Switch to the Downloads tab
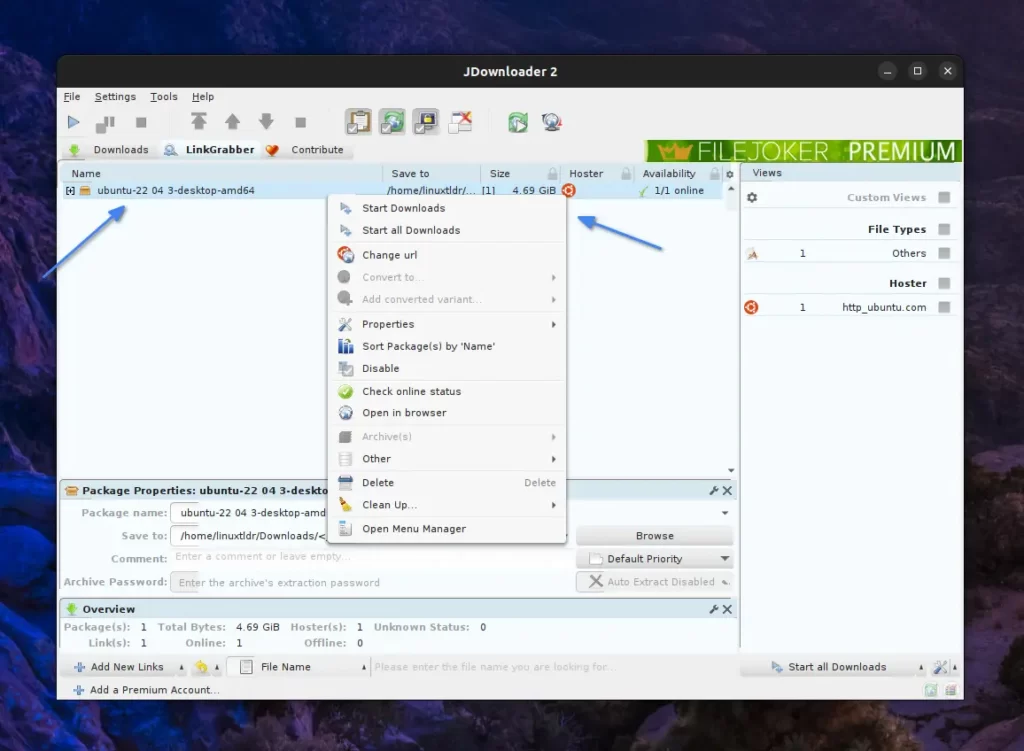This screenshot has height=751, width=1024. coord(109,150)
